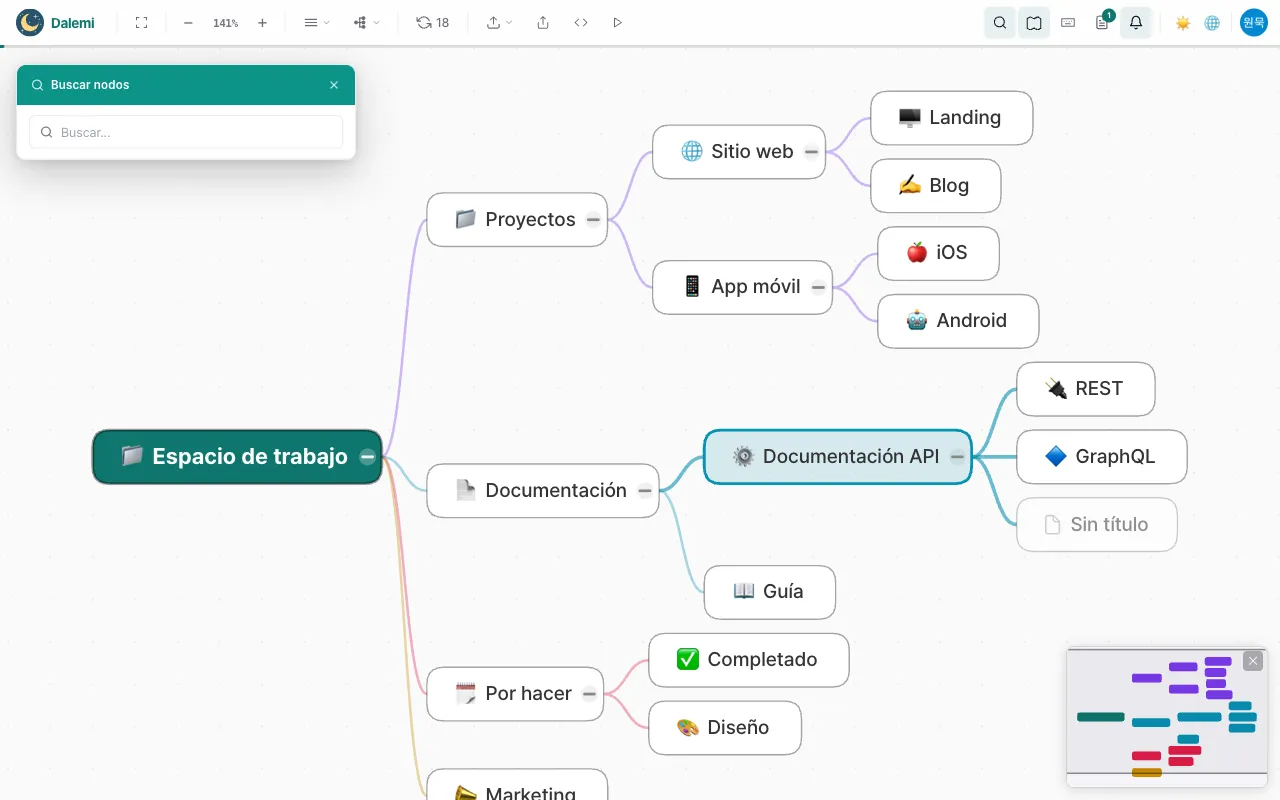Toggle fullscreen mode icon
The width and height of the screenshot is (1280, 800).
coord(141,22)
